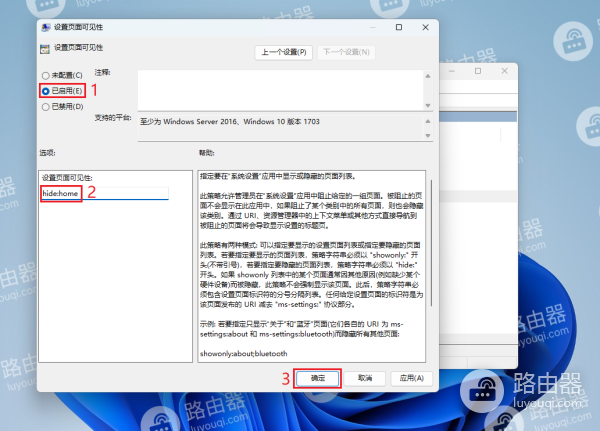Click the 确定 button
The width and height of the screenshot is (600, 431).
(x=318, y=378)
